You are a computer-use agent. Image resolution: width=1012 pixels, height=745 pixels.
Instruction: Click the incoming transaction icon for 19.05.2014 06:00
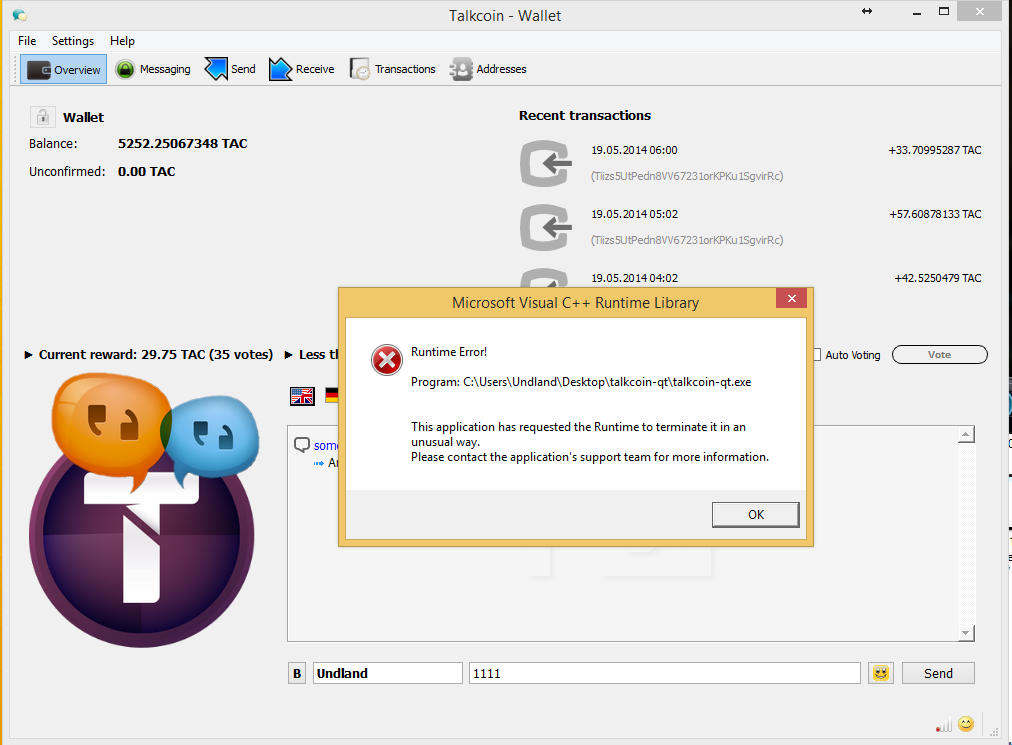(546, 163)
